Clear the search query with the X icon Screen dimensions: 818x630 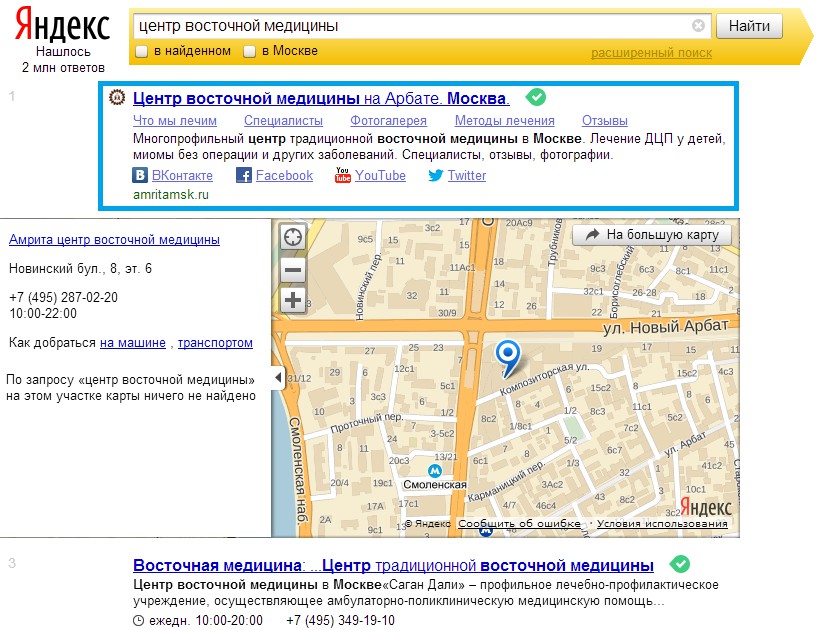point(698,25)
